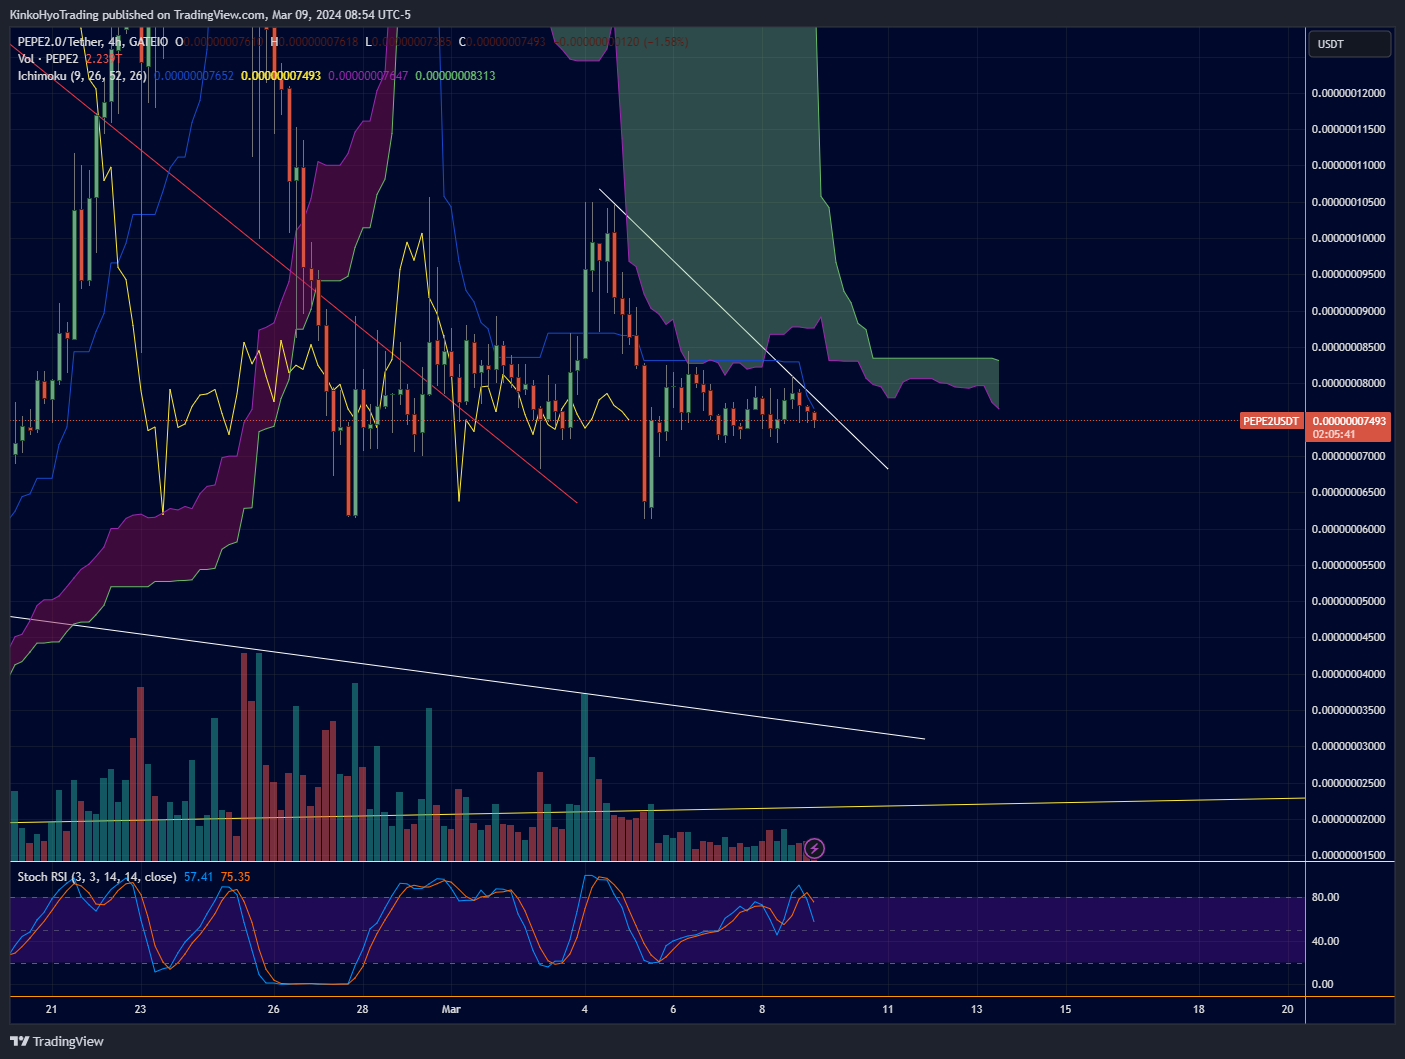Image resolution: width=1405 pixels, height=1059 pixels.
Task: Click the purple Ichimoku value 0.00000007647
Action: pyautogui.click(x=368, y=76)
